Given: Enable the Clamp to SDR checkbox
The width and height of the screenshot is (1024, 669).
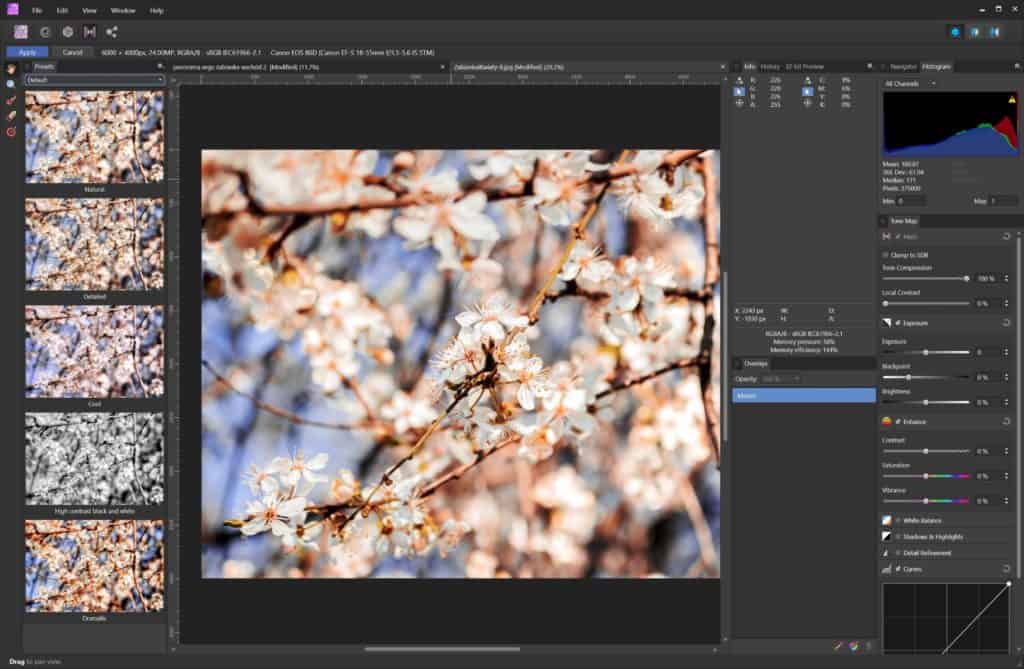Looking at the screenshot, I should (886, 255).
